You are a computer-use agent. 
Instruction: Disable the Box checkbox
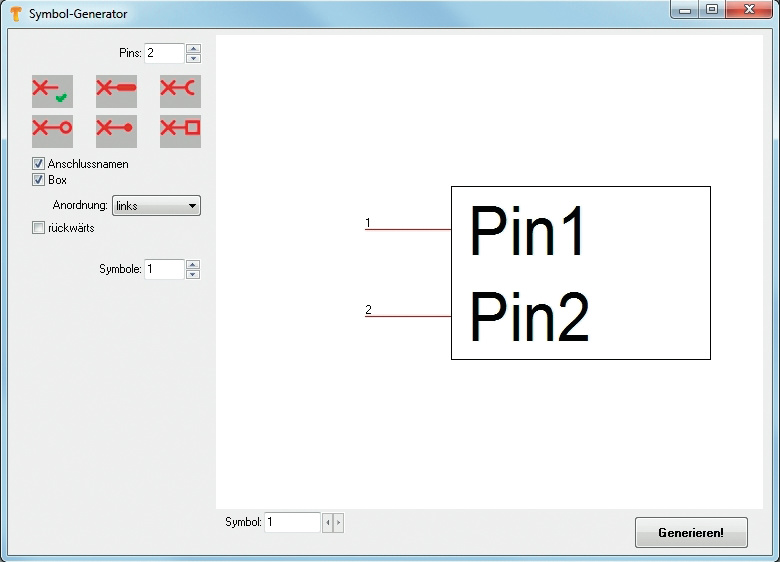(39, 180)
